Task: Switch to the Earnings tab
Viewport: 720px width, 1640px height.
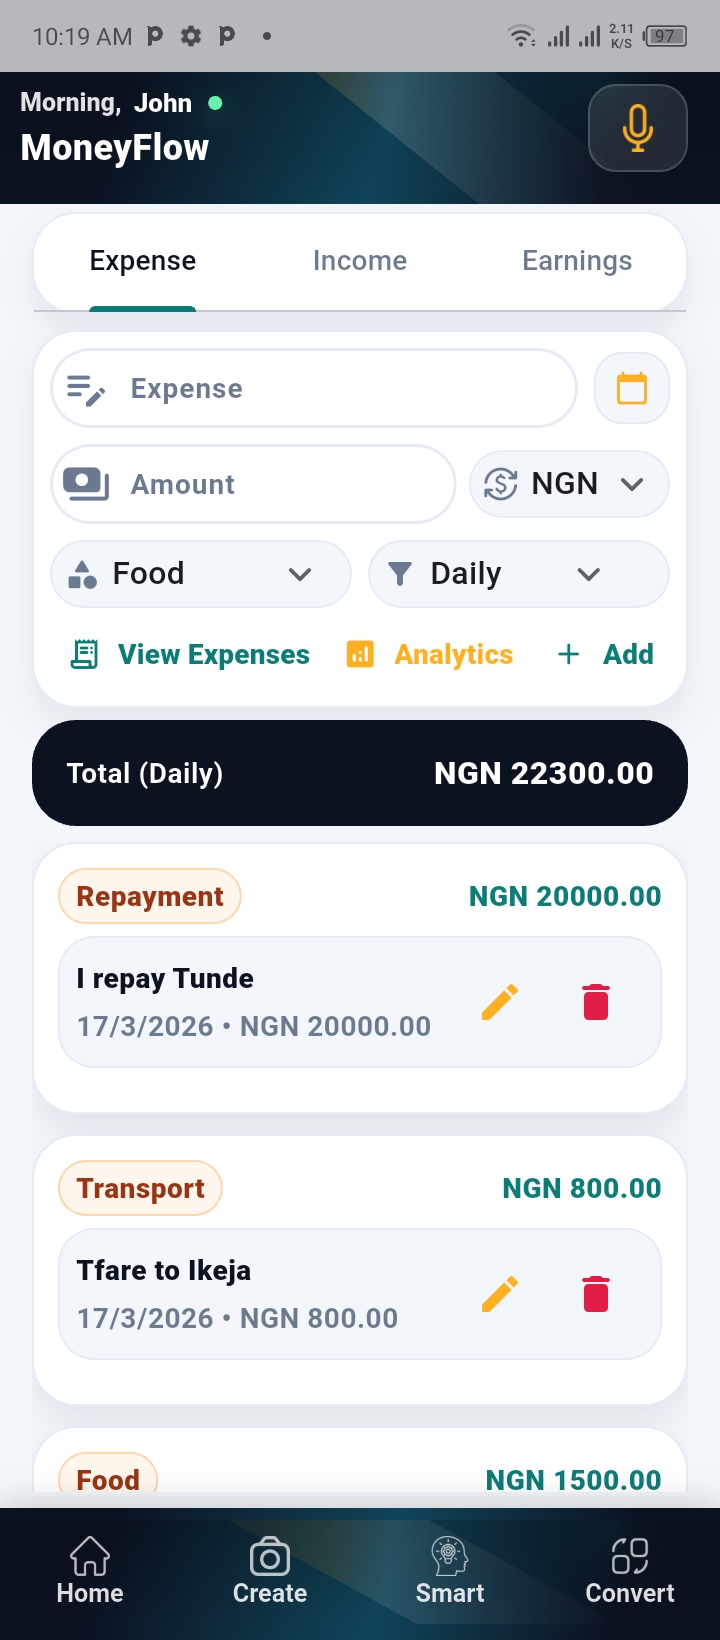Action: pyautogui.click(x=577, y=261)
